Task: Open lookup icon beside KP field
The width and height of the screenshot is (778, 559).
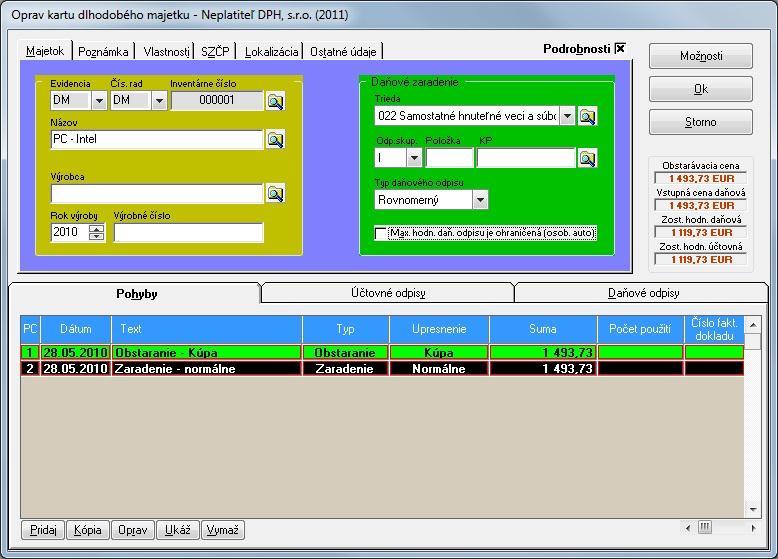Action: point(587,158)
